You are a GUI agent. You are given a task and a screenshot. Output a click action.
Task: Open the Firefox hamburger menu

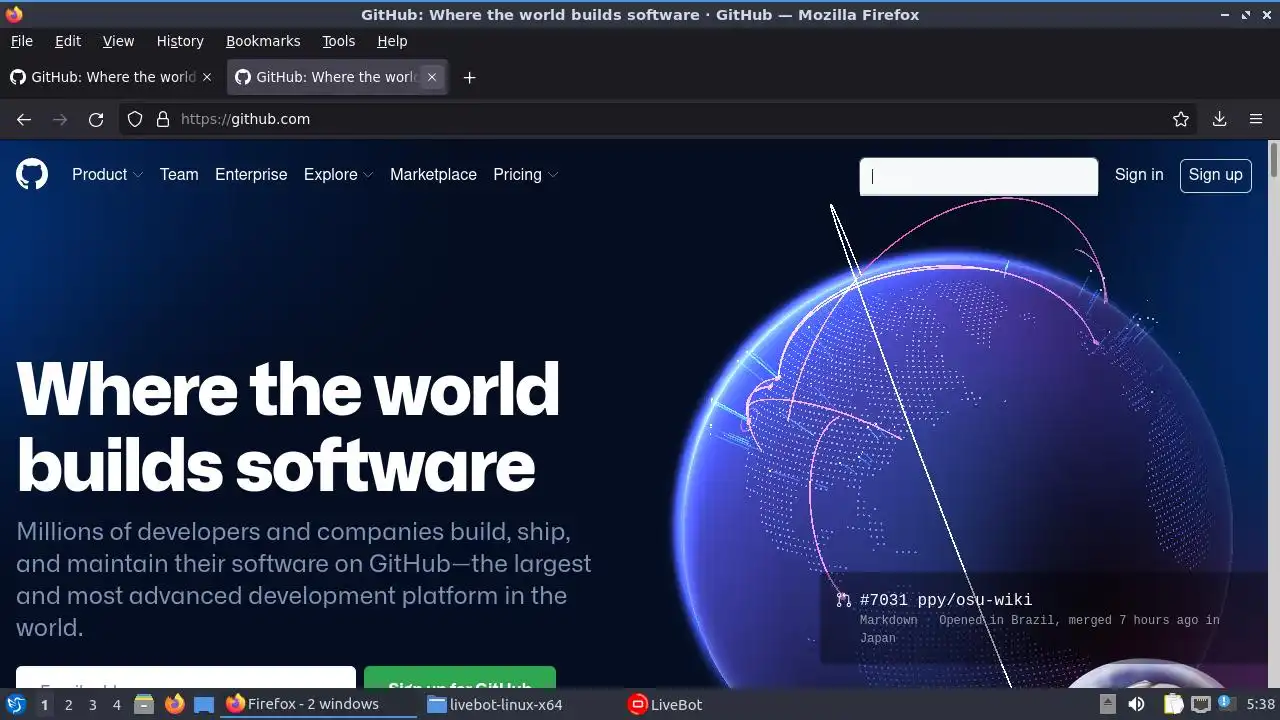pyautogui.click(x=1256, y=119)
